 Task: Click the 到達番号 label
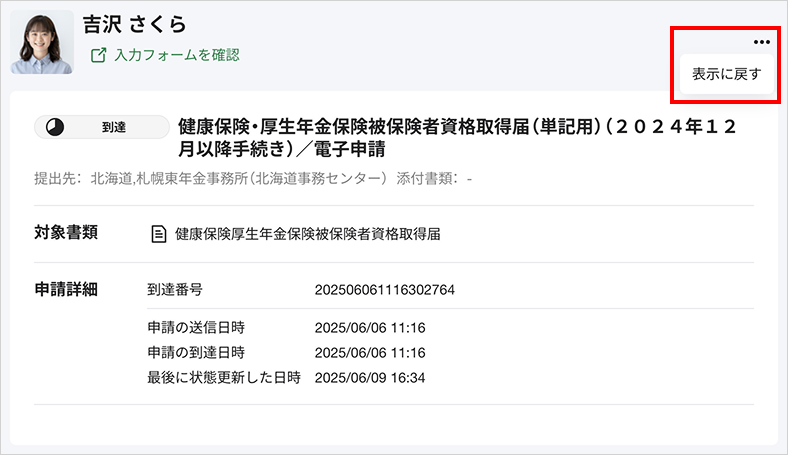(x=175, y=290)
